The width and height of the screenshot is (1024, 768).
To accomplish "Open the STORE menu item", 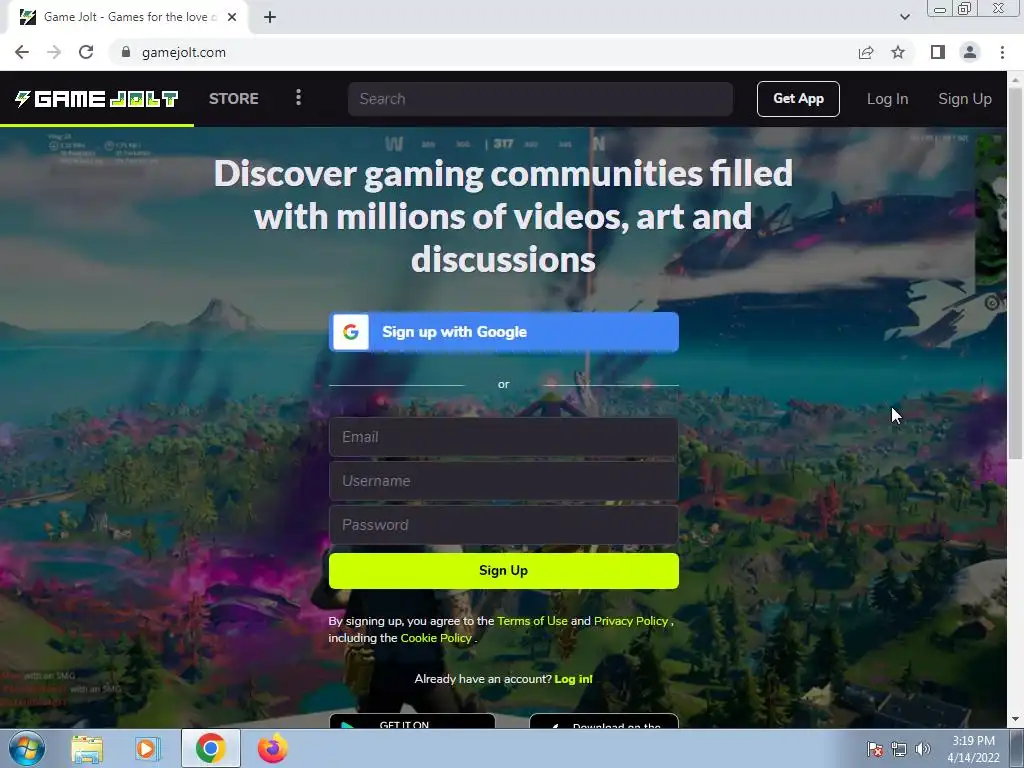I will pyautogui.click(x=234, y=99).
